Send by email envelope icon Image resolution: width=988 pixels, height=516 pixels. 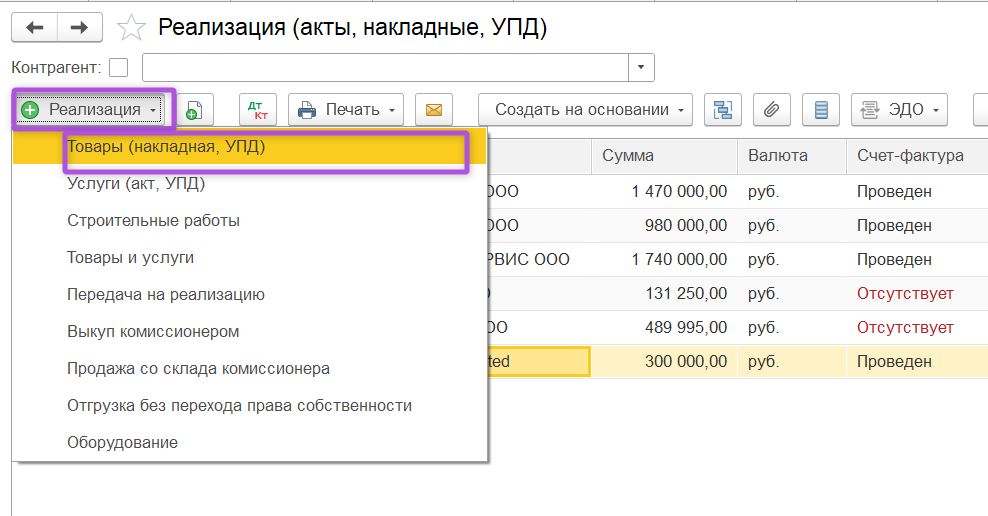pos(434,110)
